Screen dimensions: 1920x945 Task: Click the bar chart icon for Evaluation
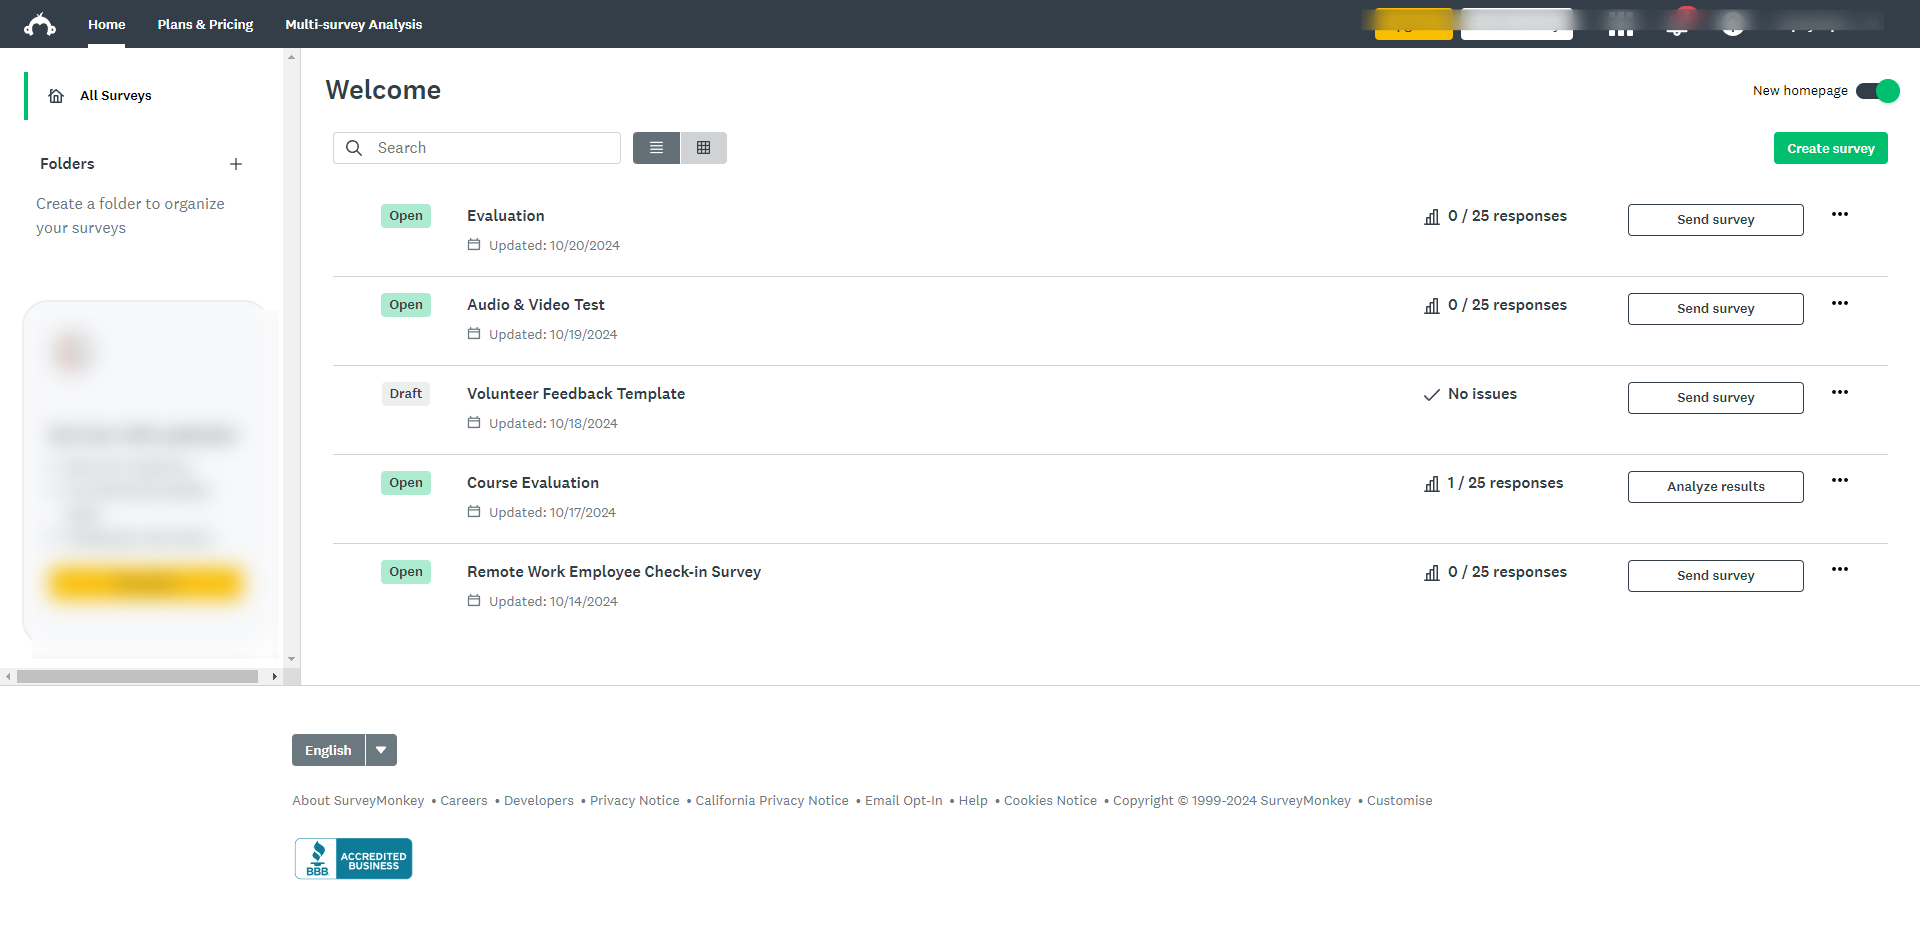coord(1432,217)
